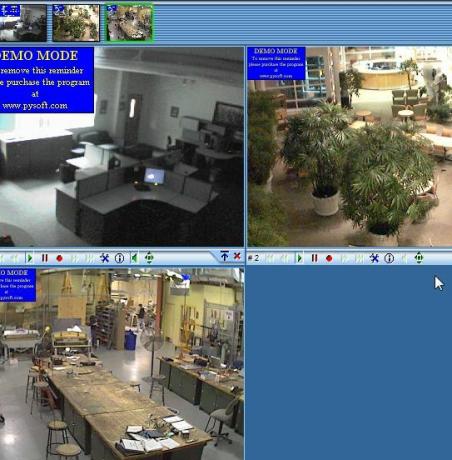
Task: Start recording on camera #2
Action: [x=329, y=258]
